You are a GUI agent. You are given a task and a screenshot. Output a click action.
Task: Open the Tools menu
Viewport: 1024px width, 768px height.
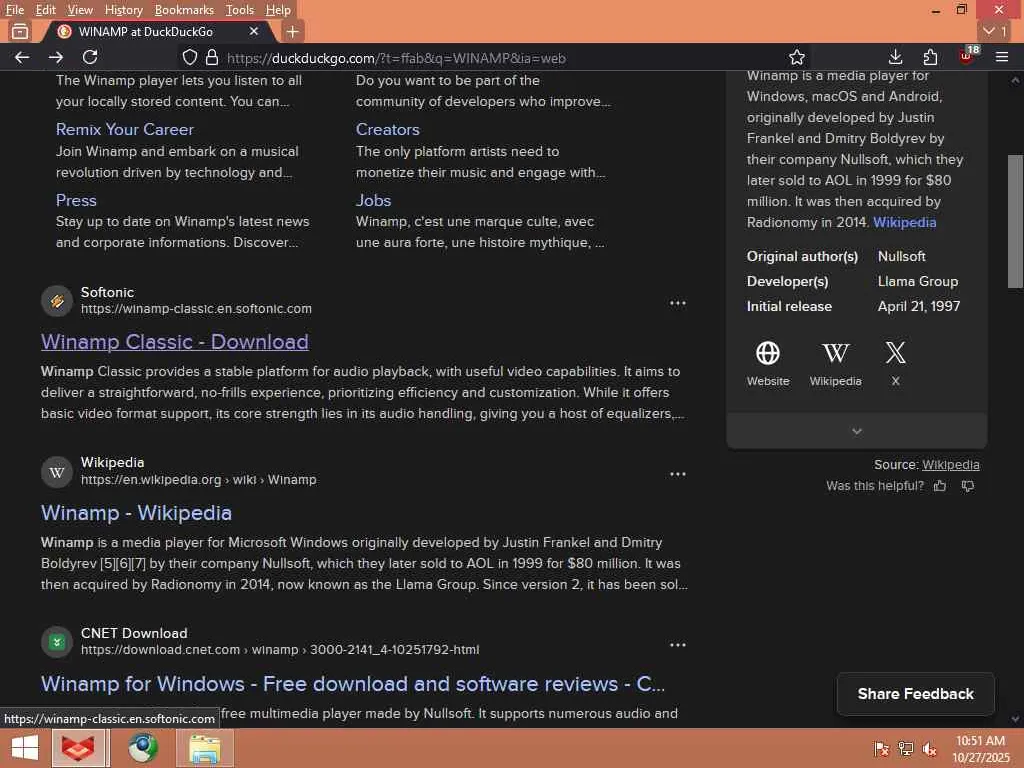[240, 10]
